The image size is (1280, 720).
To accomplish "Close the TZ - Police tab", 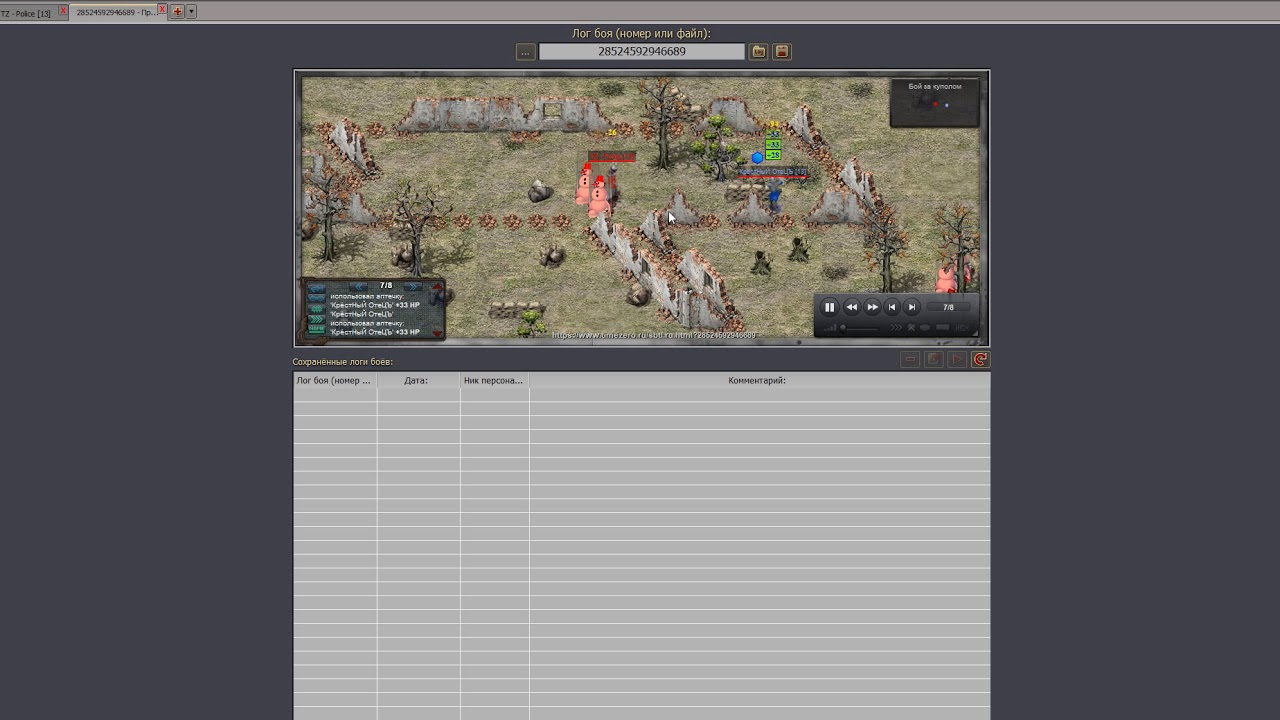I will tap(63, 10).
